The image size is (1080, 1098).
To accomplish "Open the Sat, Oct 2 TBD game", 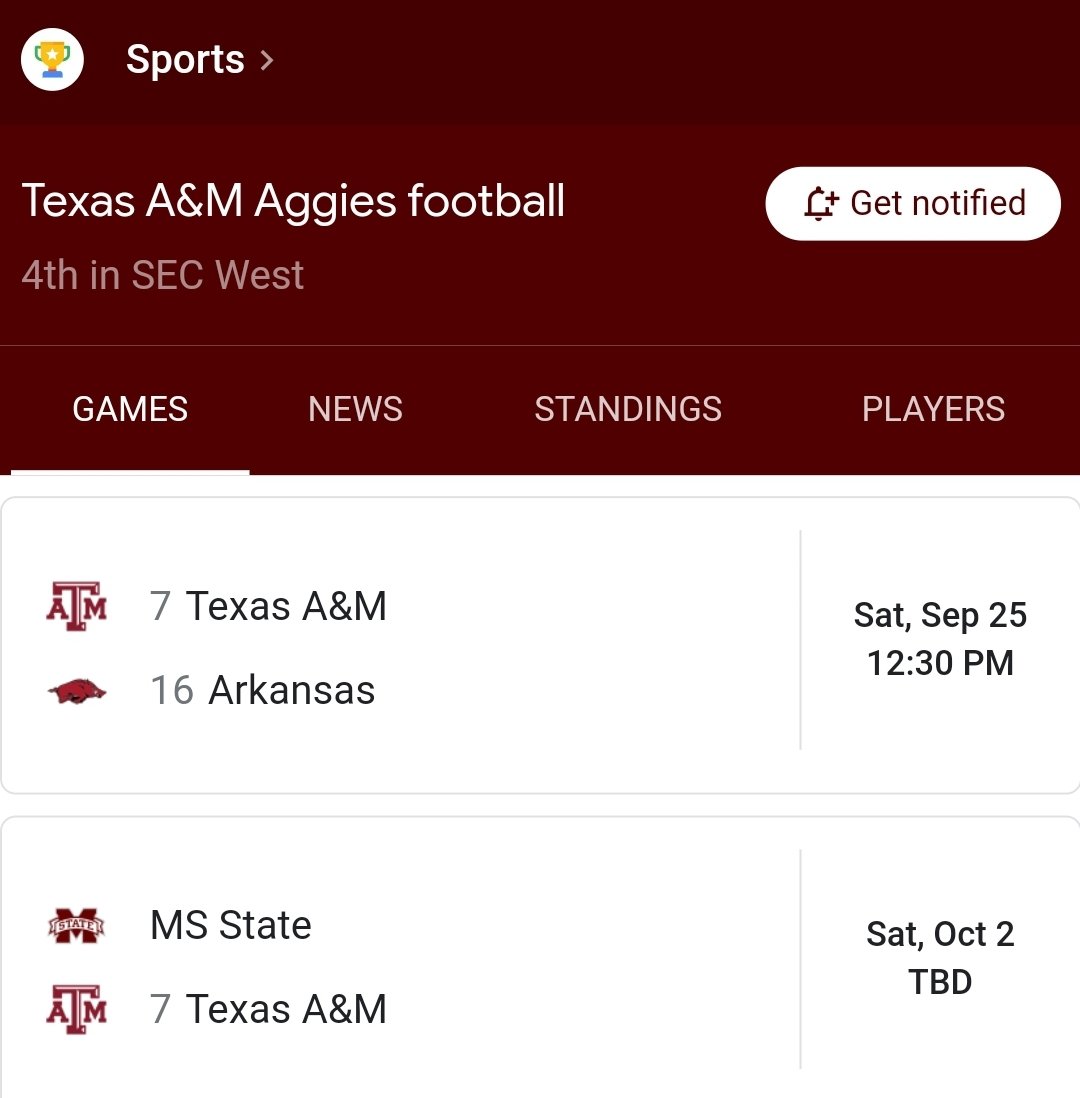I will pyautogui.click(x=940, y=958).
